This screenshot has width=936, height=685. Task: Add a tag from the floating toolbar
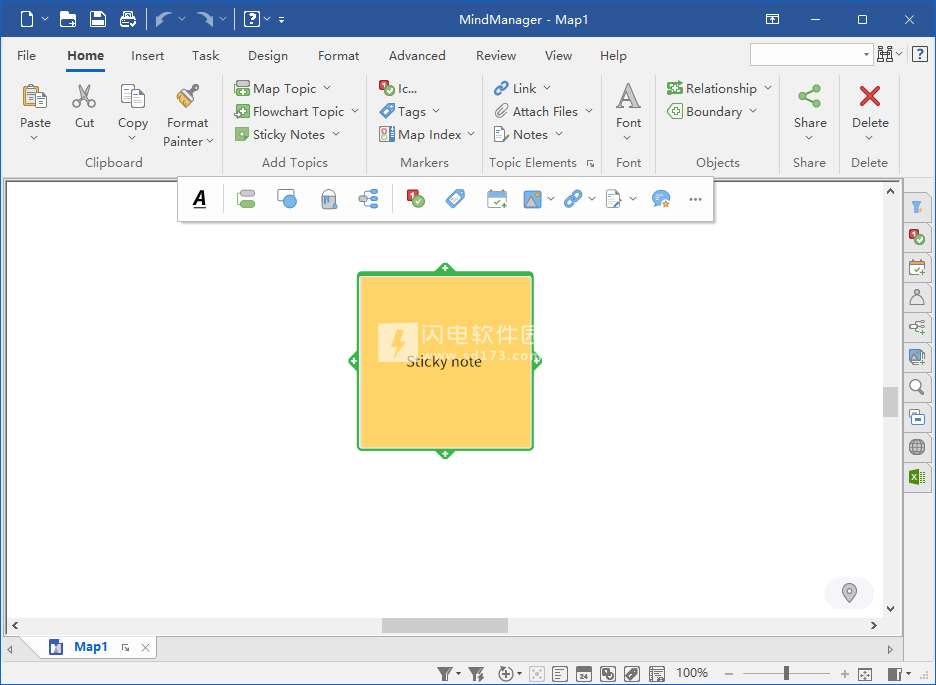point(455,199)
